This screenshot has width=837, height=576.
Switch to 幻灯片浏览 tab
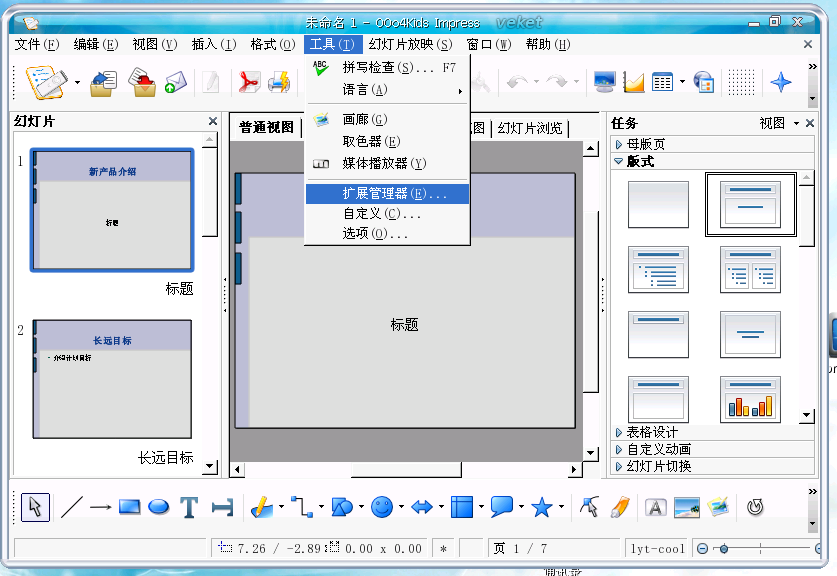pyautogui.click(x=530, y=128)
